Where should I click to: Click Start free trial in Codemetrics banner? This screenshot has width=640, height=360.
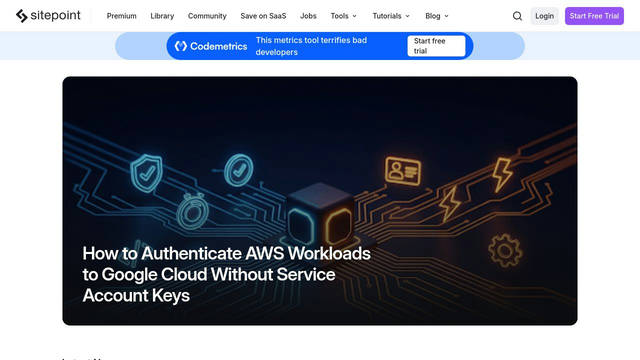436,46
